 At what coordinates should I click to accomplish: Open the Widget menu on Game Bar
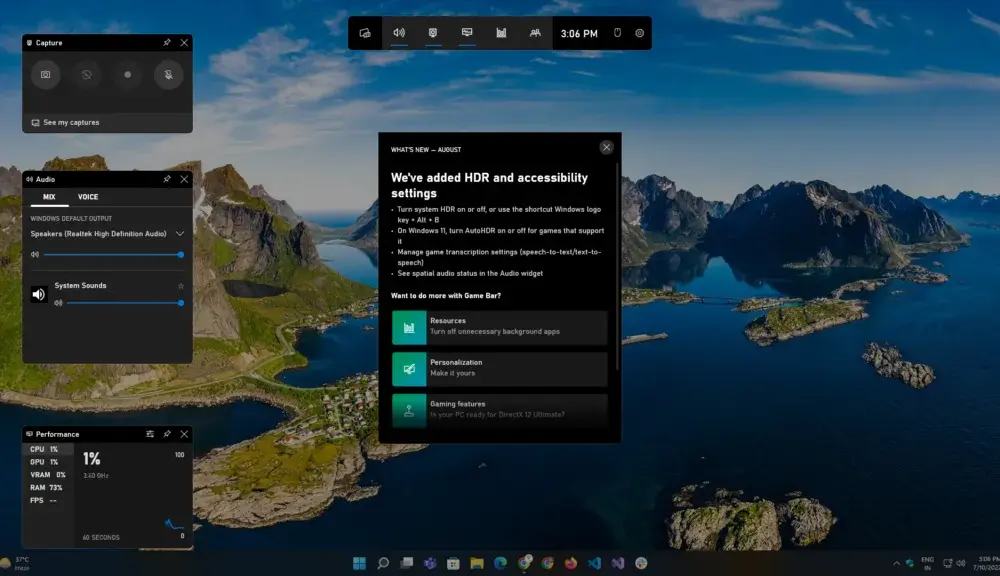[365, 33]
